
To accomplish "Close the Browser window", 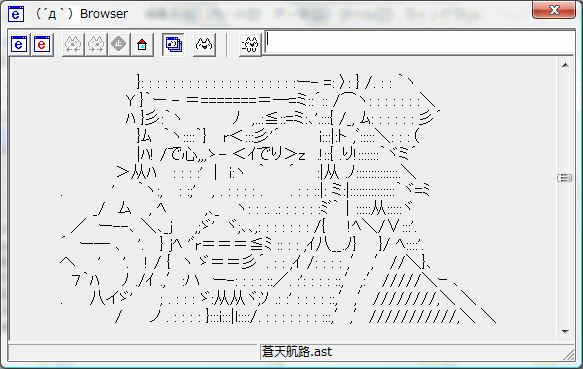I will coord(554,10).
